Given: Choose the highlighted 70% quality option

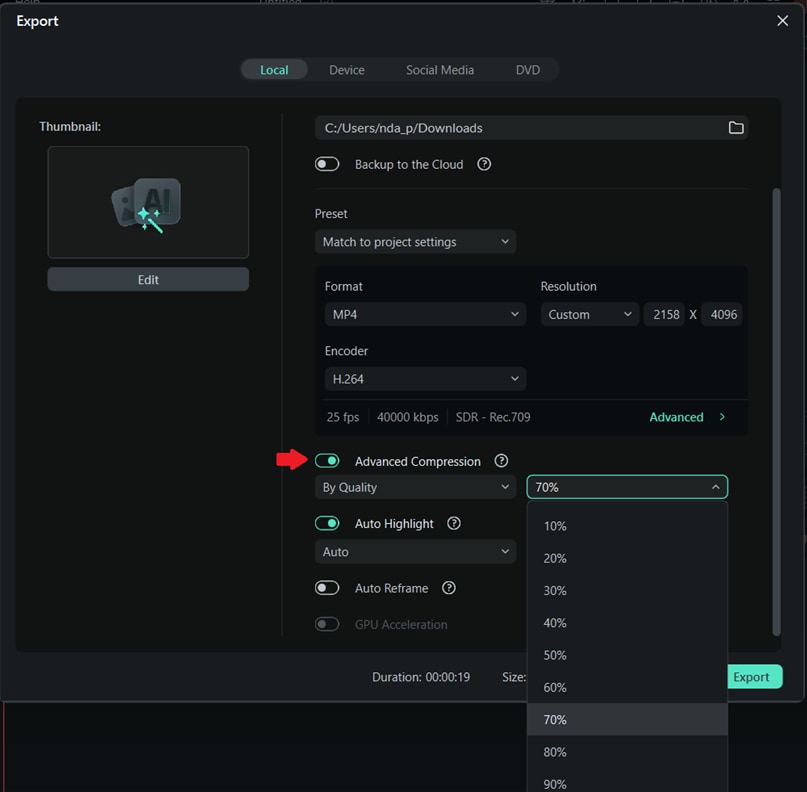Looking at the screenshot, I should point(627,719).
